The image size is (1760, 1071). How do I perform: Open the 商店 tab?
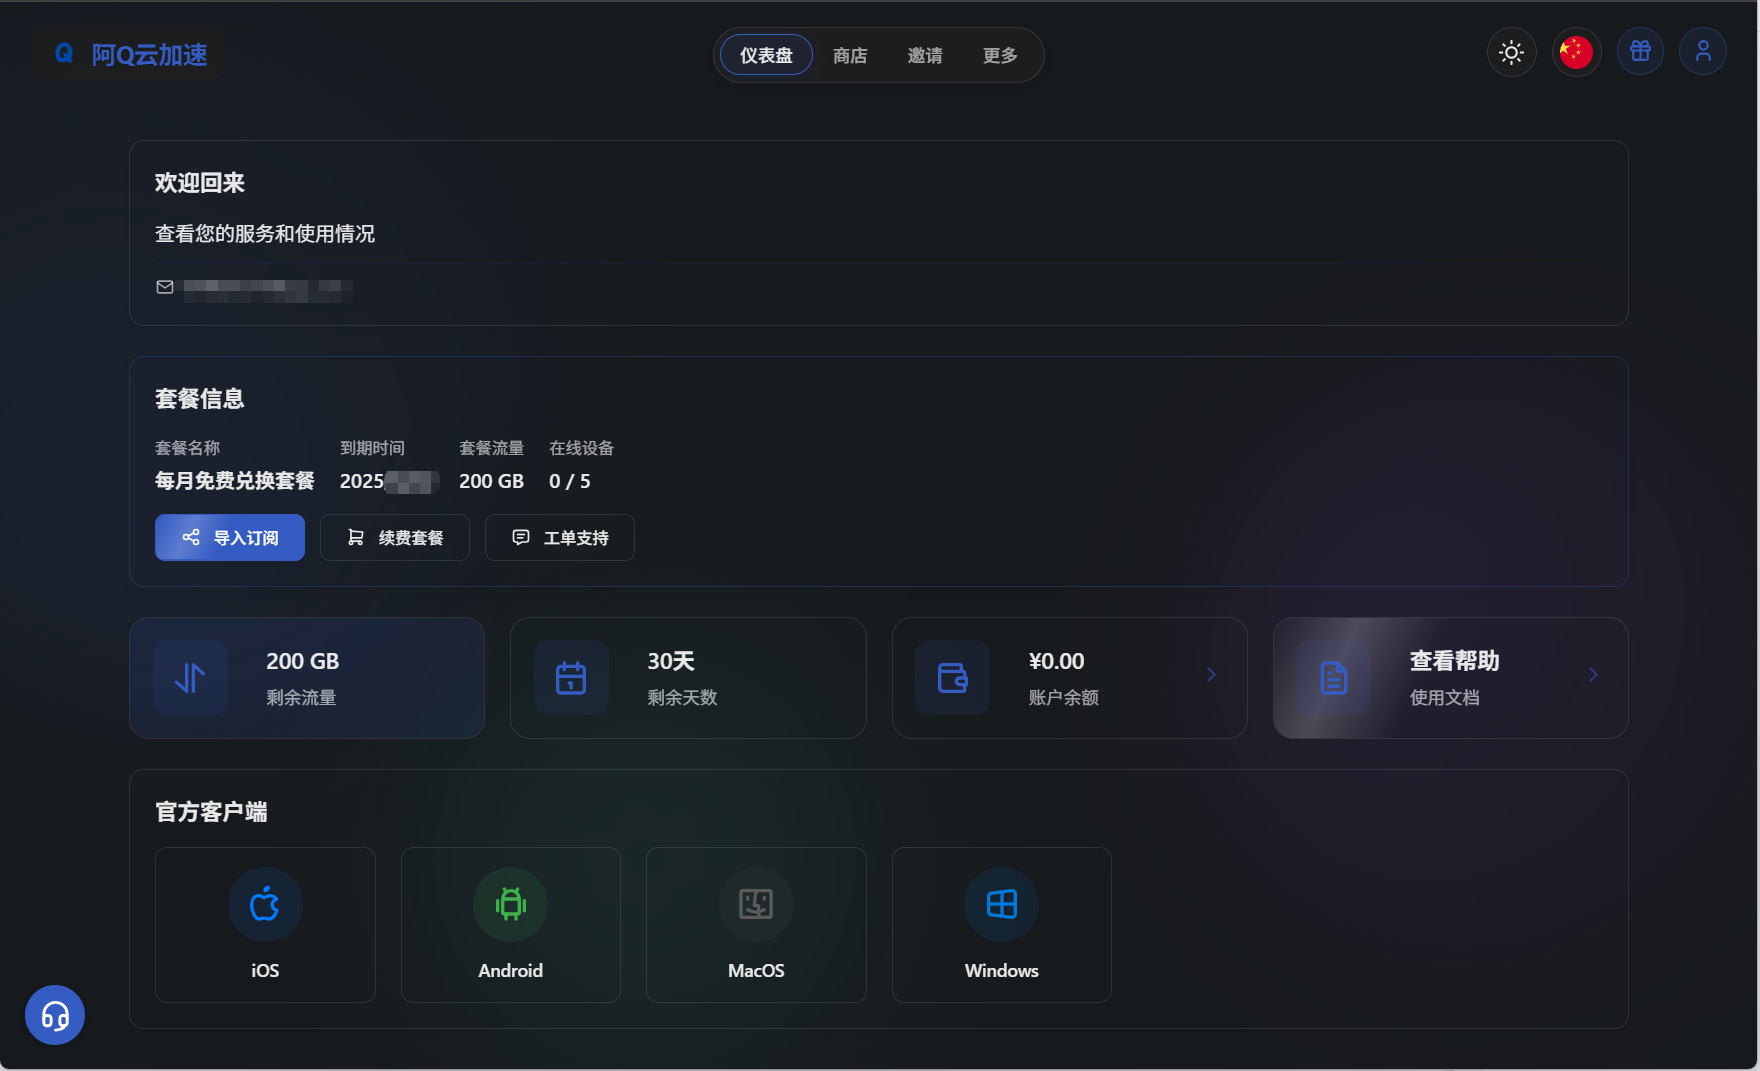coord(850,56)
